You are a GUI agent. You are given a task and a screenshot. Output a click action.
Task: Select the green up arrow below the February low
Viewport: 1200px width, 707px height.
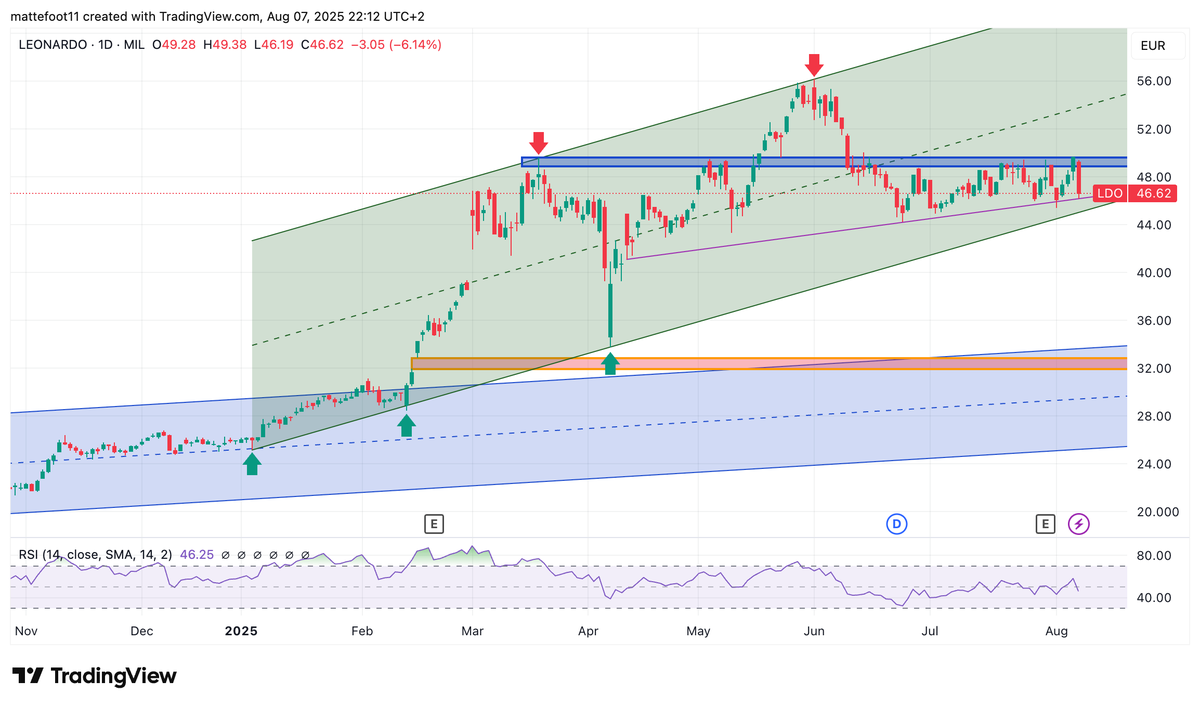point(406,426)
